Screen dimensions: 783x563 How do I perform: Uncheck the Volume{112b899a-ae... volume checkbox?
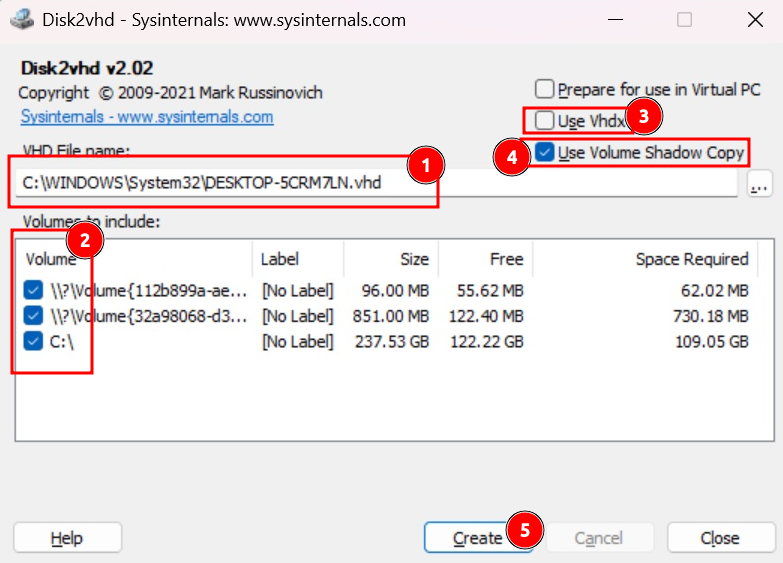coord(33,290)
